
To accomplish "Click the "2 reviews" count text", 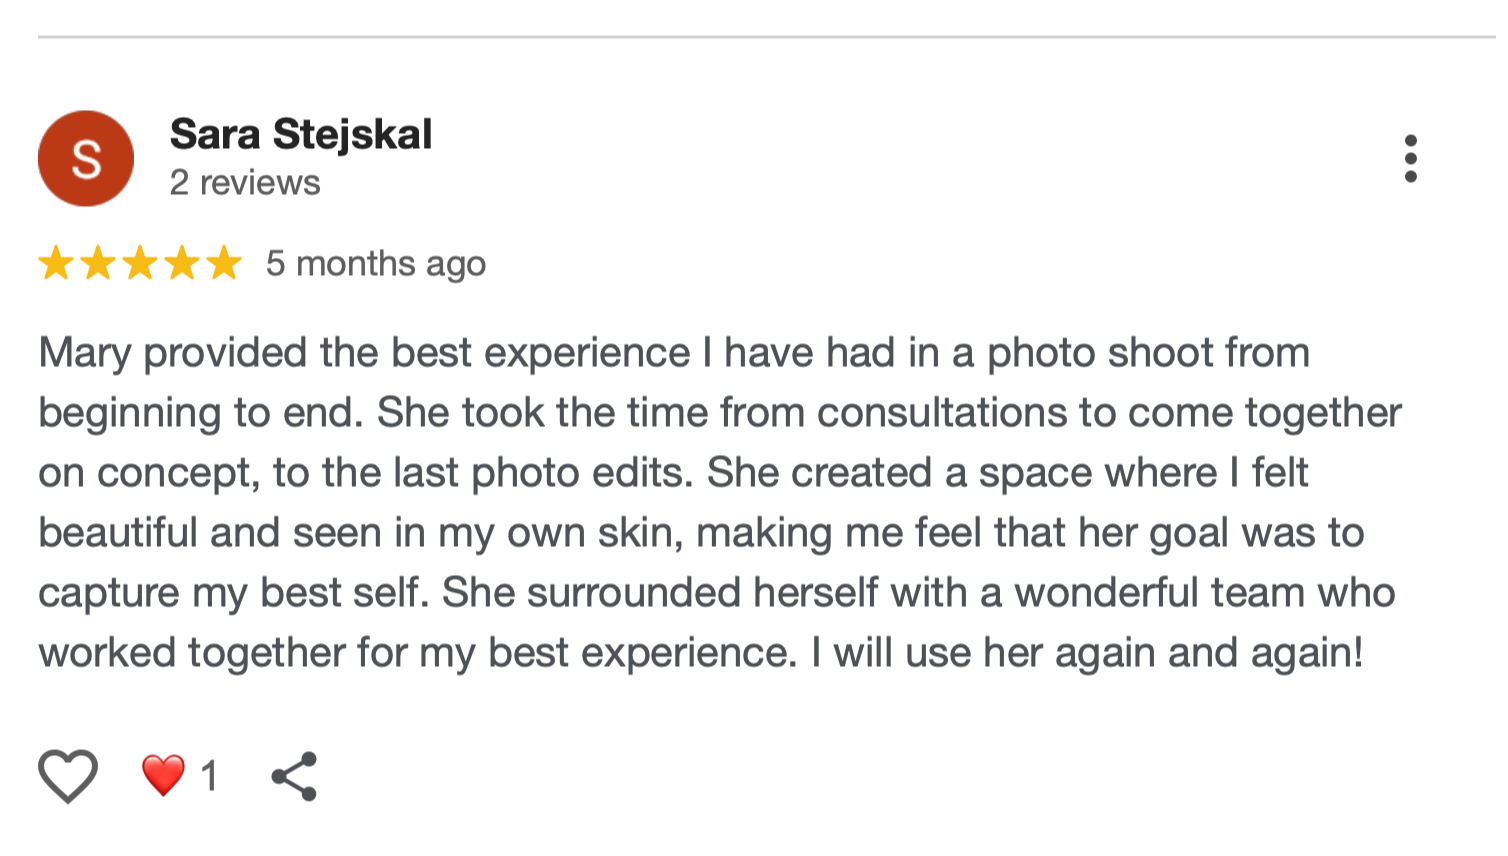I will click(245, 183).
